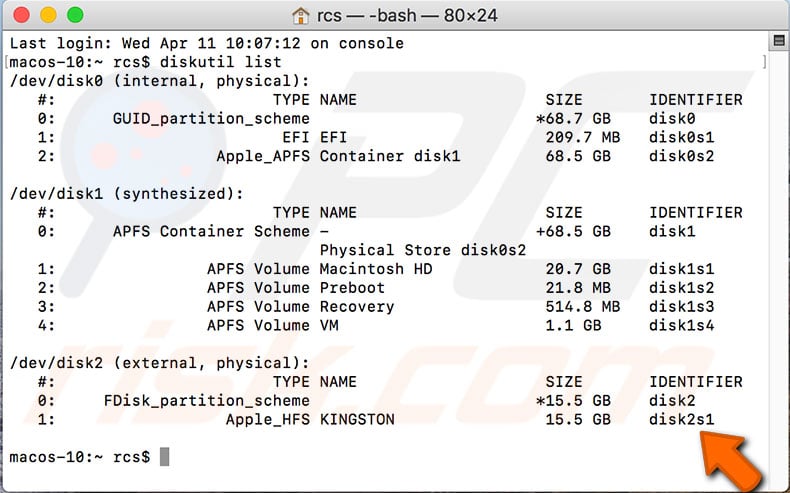Click the '1.1 GB' size value
This screenshot has width=790, height=493.
(x=573, y=325)
